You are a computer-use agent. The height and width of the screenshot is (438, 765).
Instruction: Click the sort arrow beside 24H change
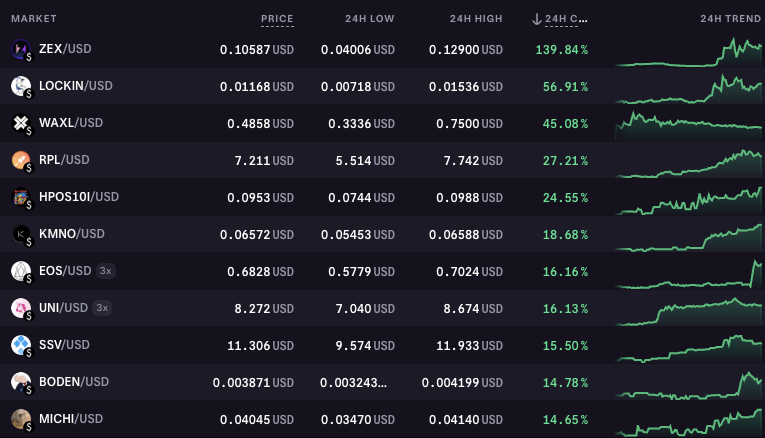tap(537, 19)
